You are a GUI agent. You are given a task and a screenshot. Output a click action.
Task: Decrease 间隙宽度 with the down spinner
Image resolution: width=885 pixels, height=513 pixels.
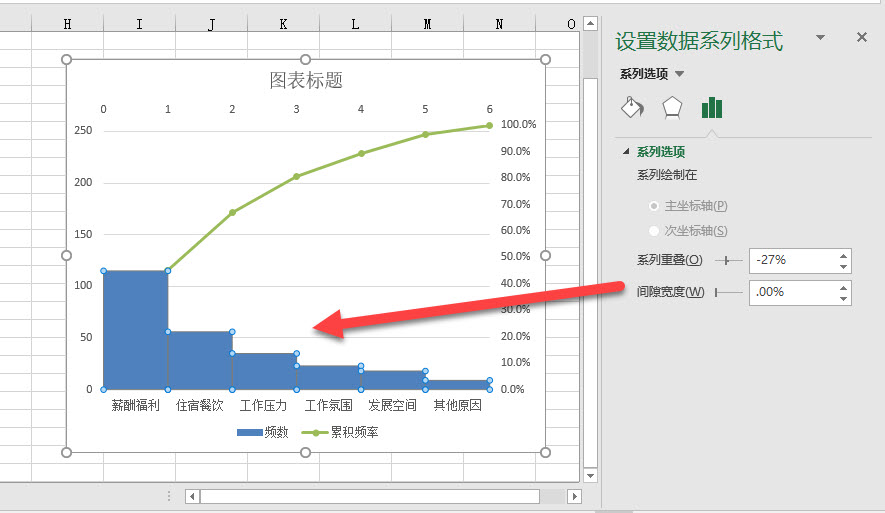843,299
